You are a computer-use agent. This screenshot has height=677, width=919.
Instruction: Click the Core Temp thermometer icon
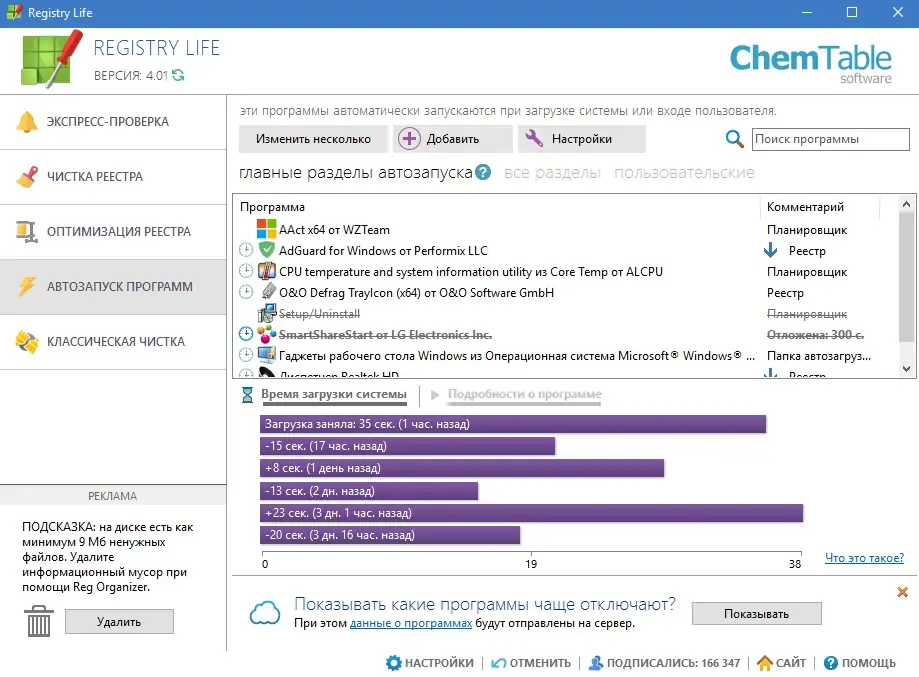(267, 271)
